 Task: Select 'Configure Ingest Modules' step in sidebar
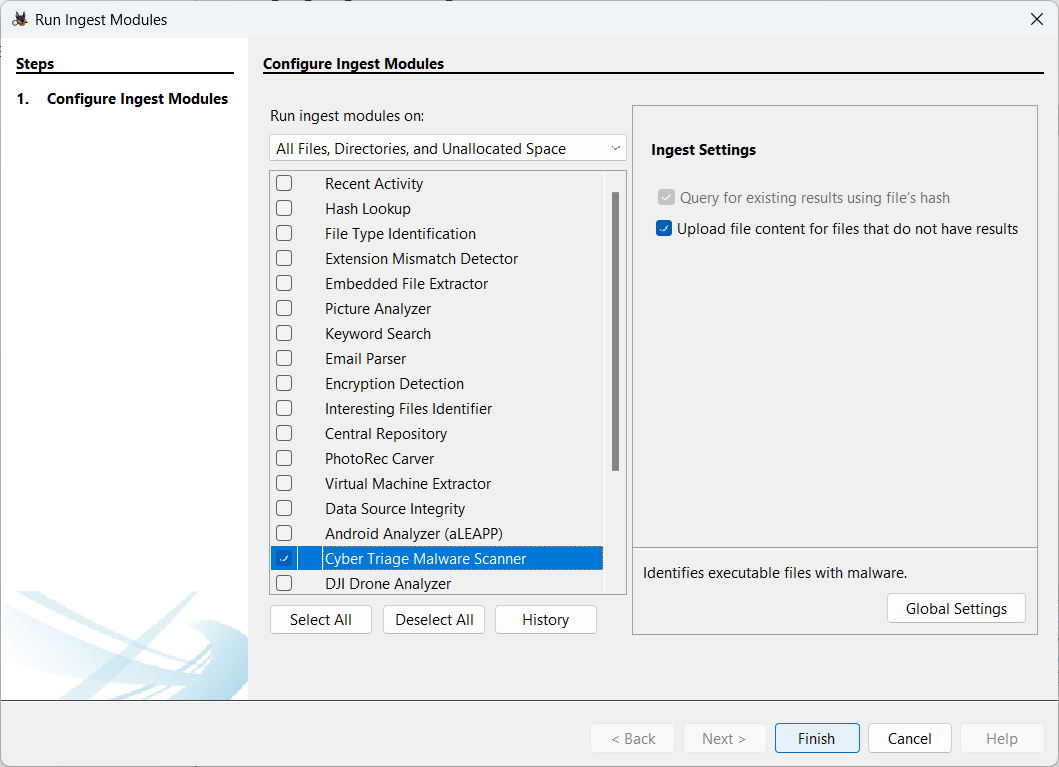tap(137, 99)
